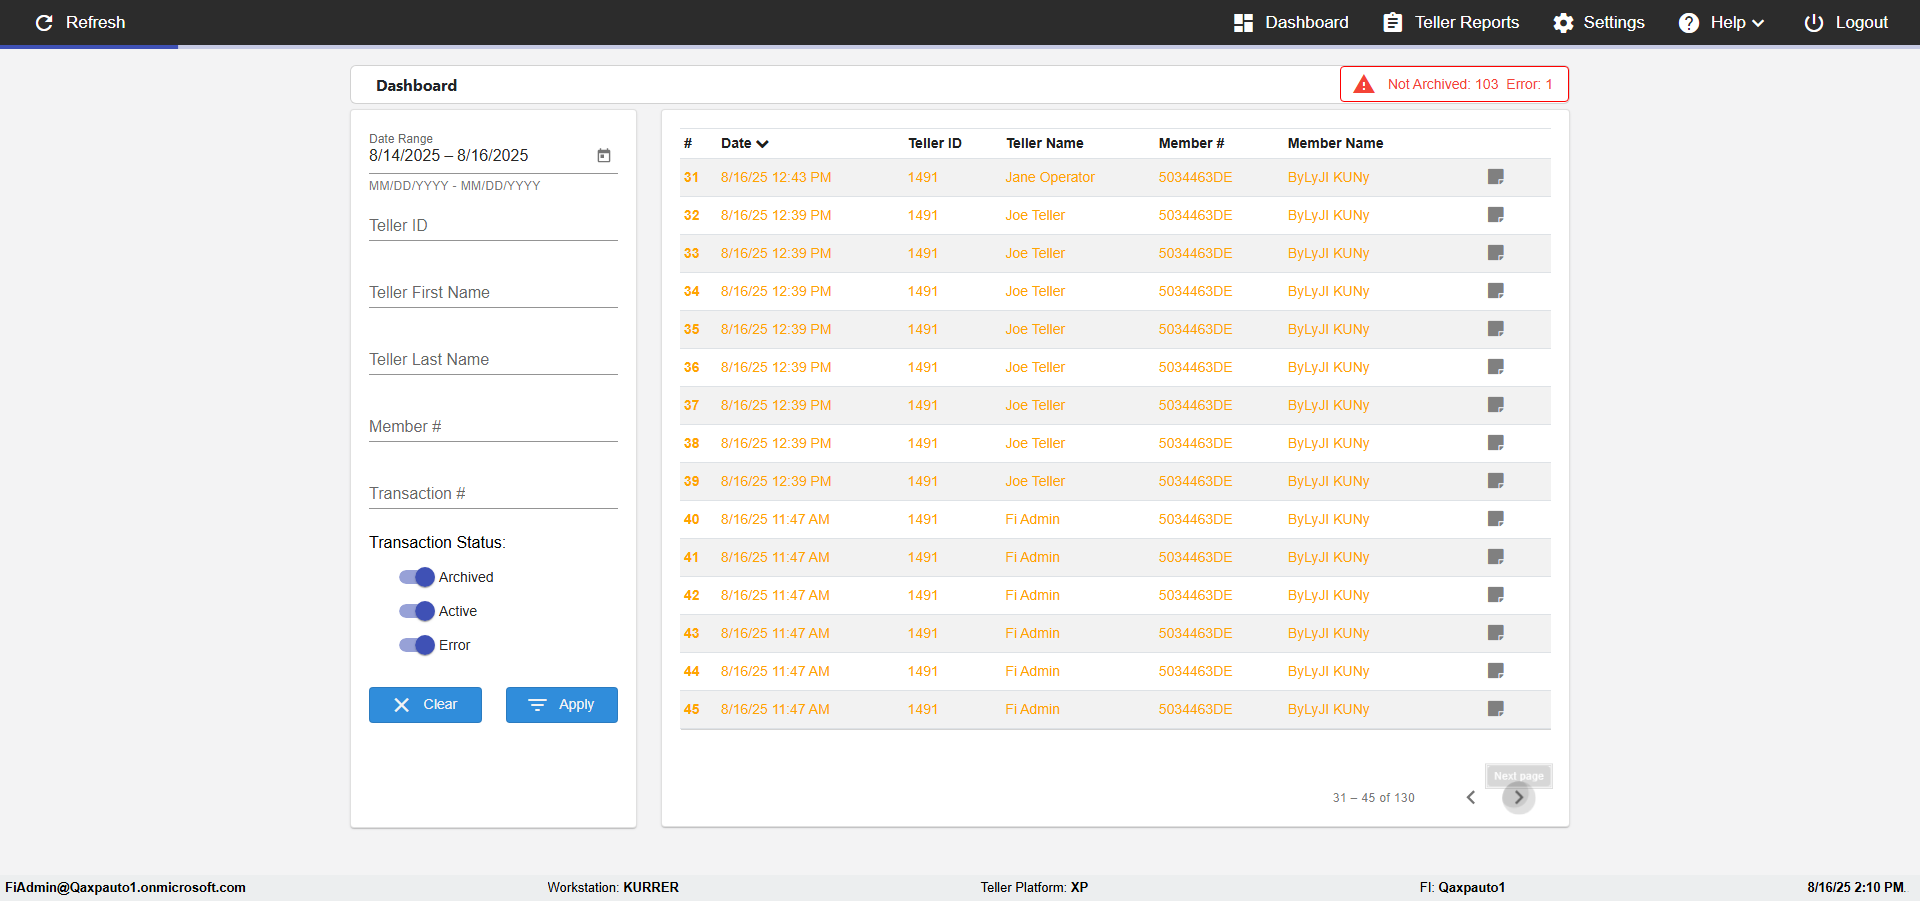The image size is (1920, 901).
Task: Open the note icon for row 31
Action: [x=1496, y=177]
